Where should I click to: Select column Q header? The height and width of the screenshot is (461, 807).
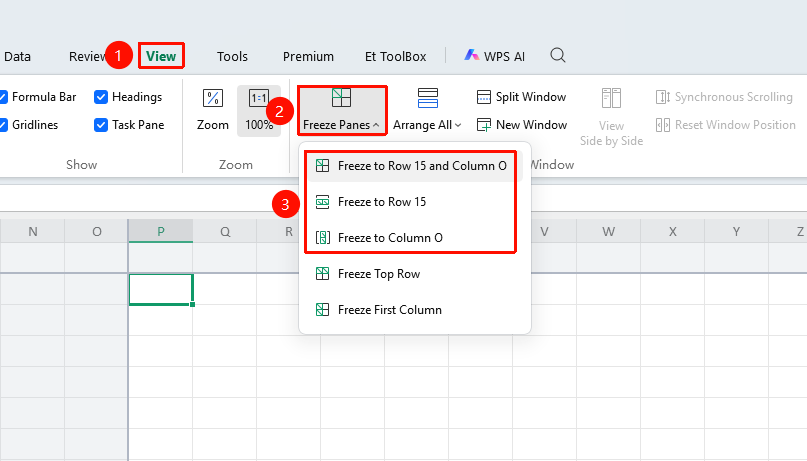pyautogui.click(x=225, y=232)
